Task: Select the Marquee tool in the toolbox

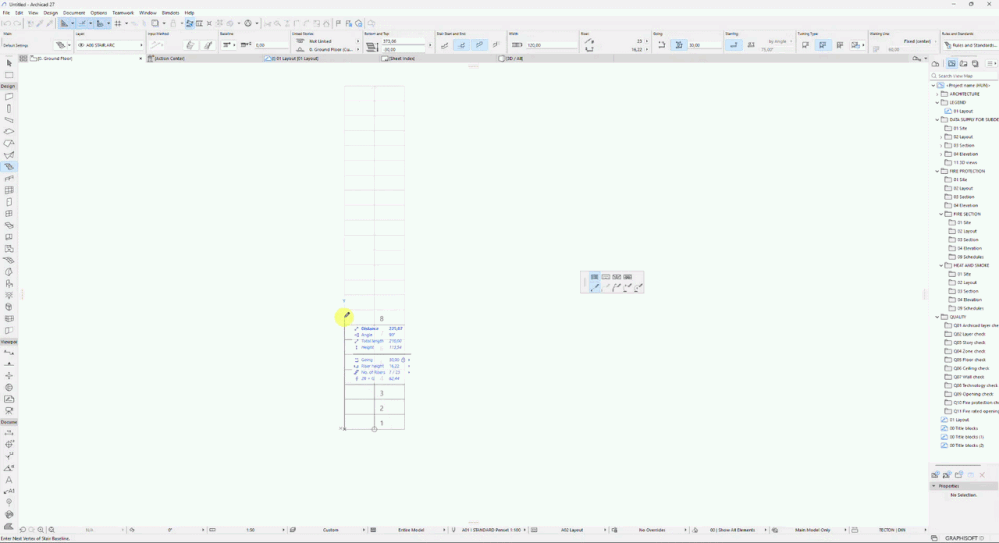Action: pos(9,75)
